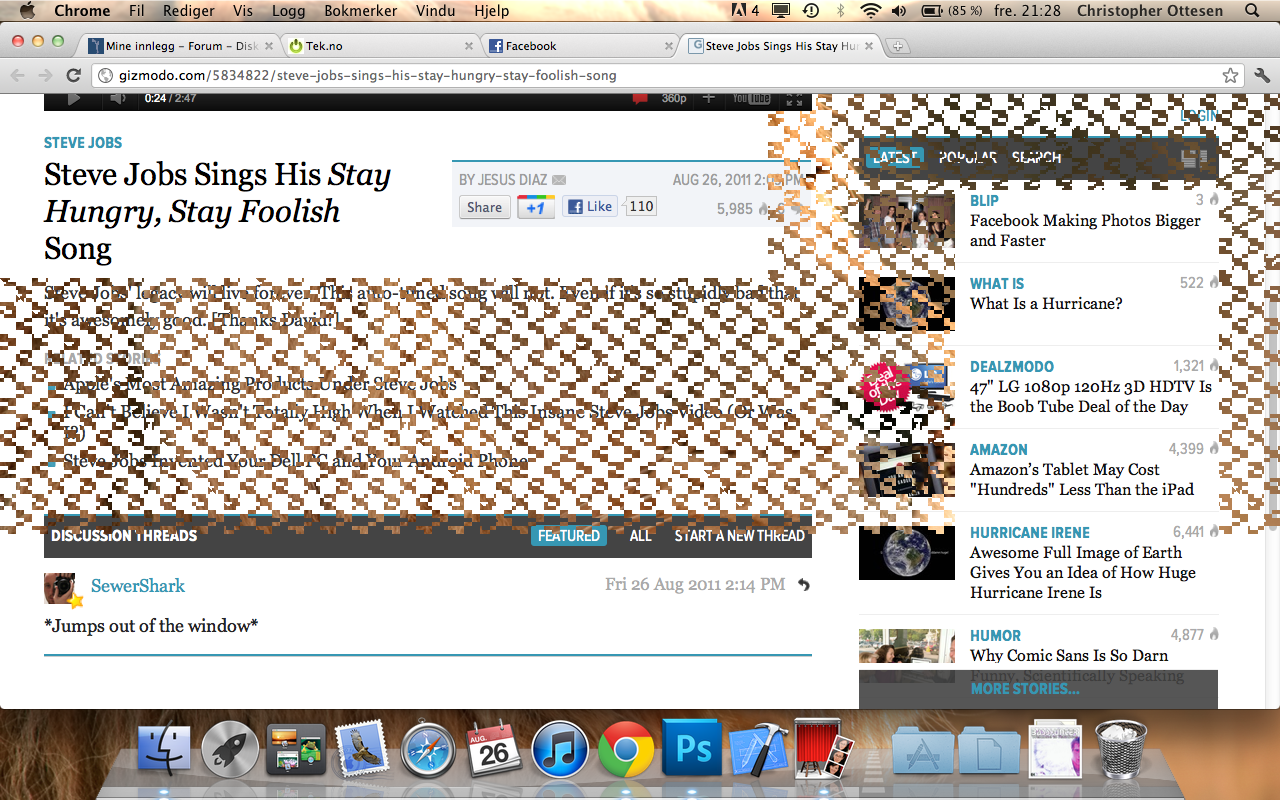Image resolution: width=1280 pixels, height=800 pixels.
Task: Open the 47" LG 3D HDTV deal story
Action: (x=1091, y=397)
